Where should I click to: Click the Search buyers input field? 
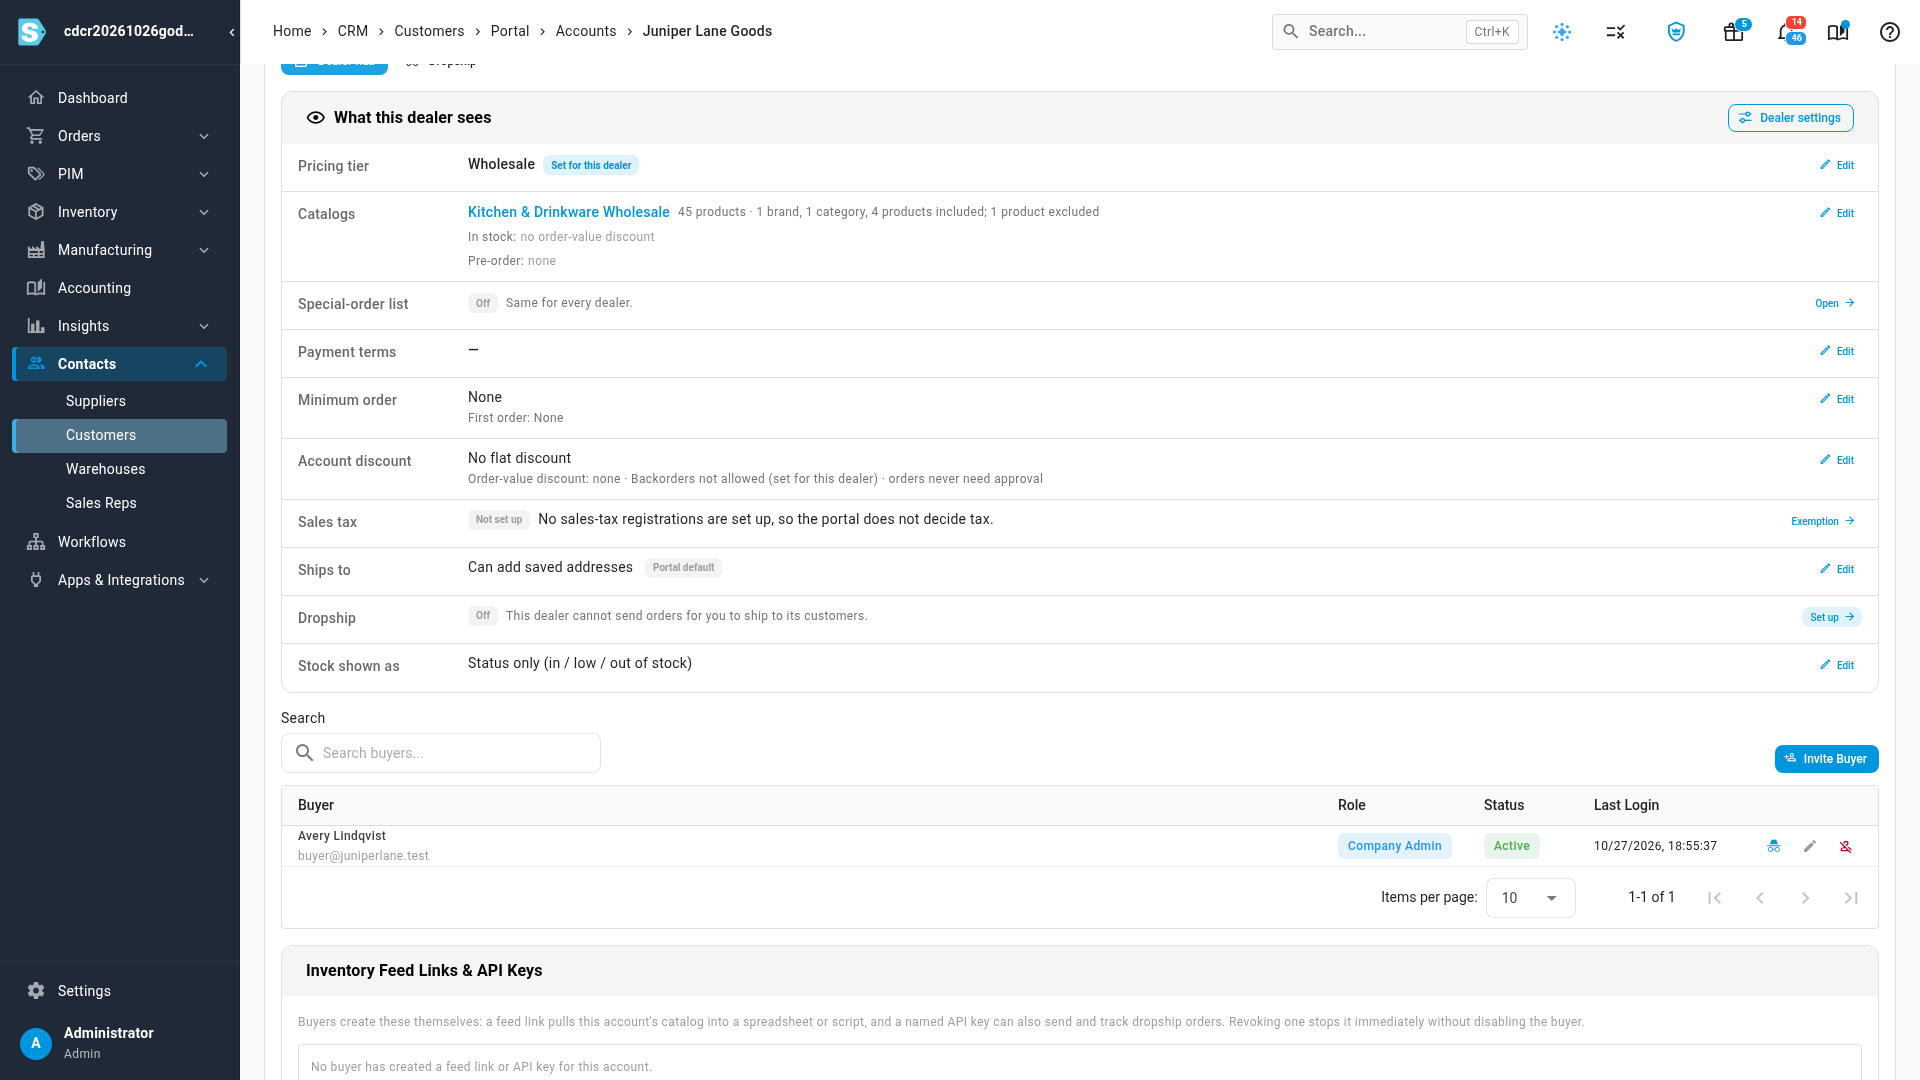click(441, 753)
